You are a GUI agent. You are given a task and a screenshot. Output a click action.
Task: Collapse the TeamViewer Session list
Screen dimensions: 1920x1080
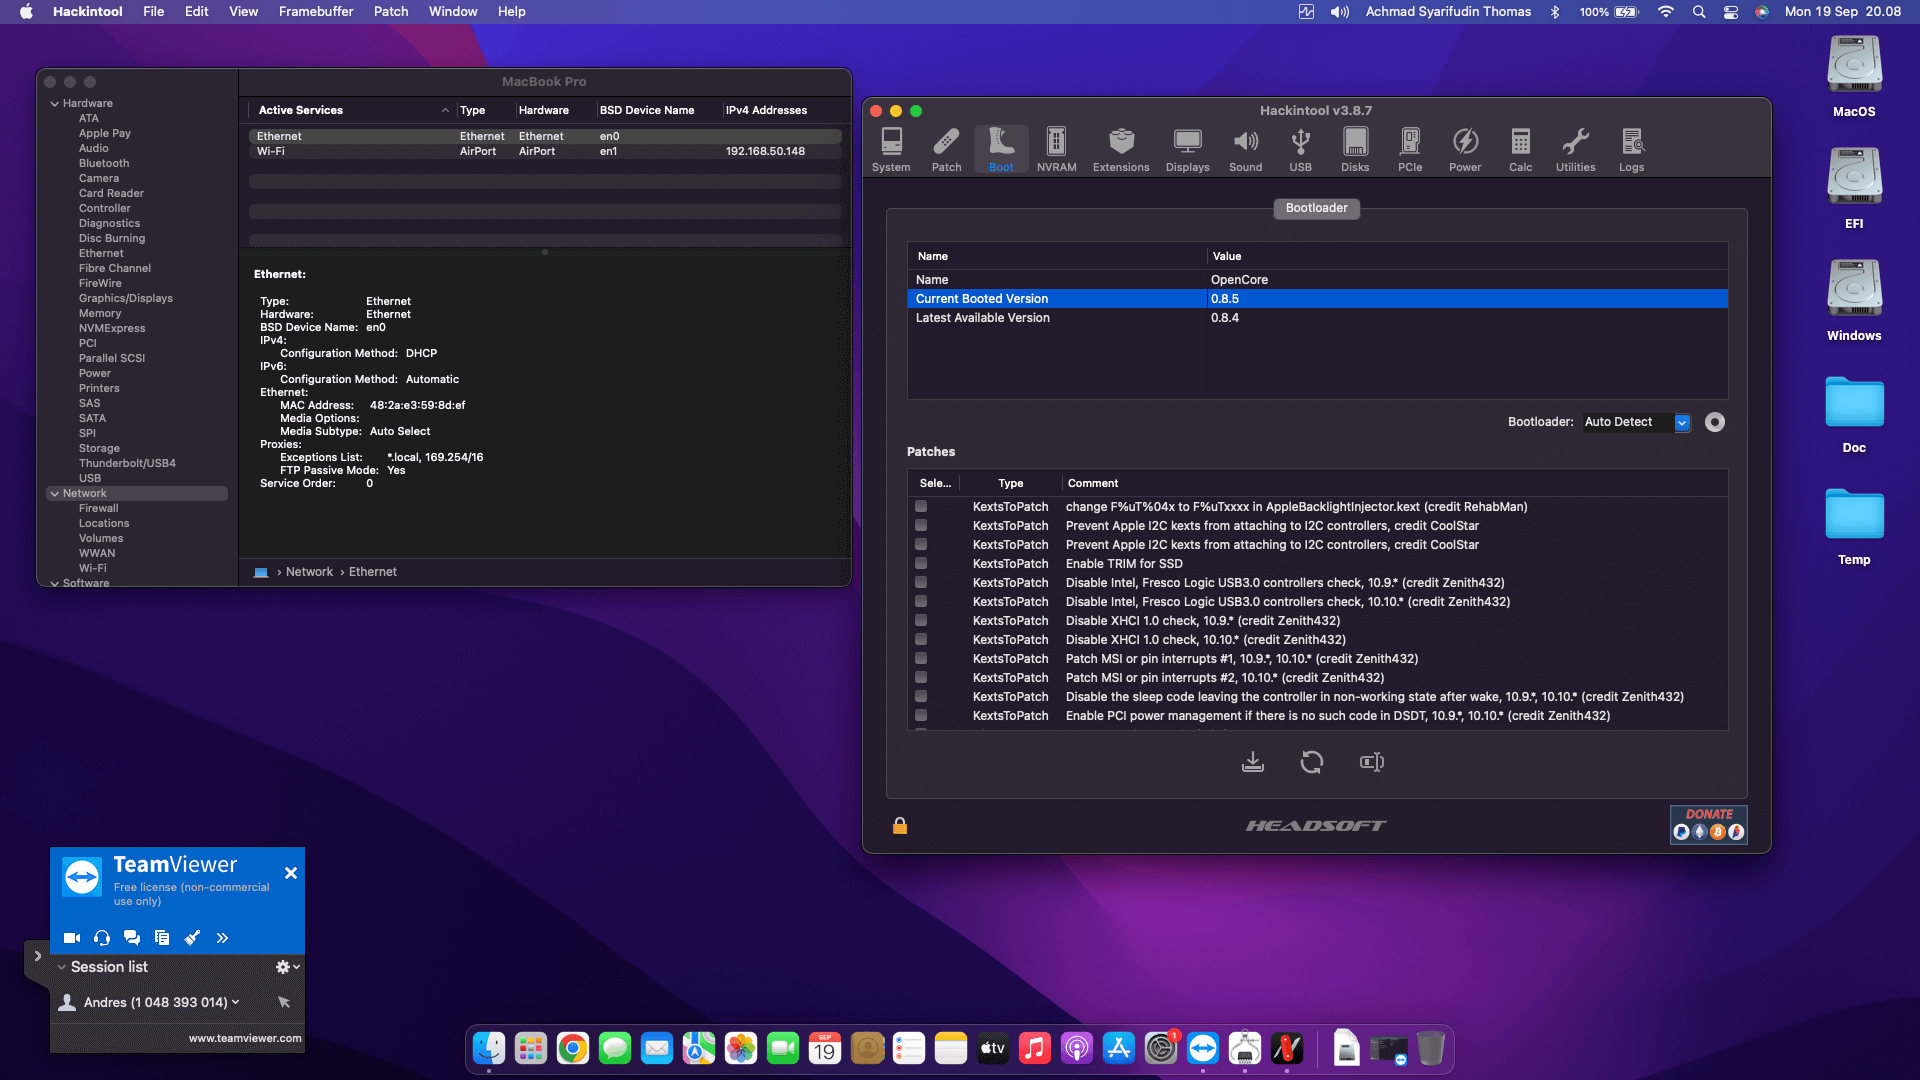pyautogui.click(x=62, y=967)
